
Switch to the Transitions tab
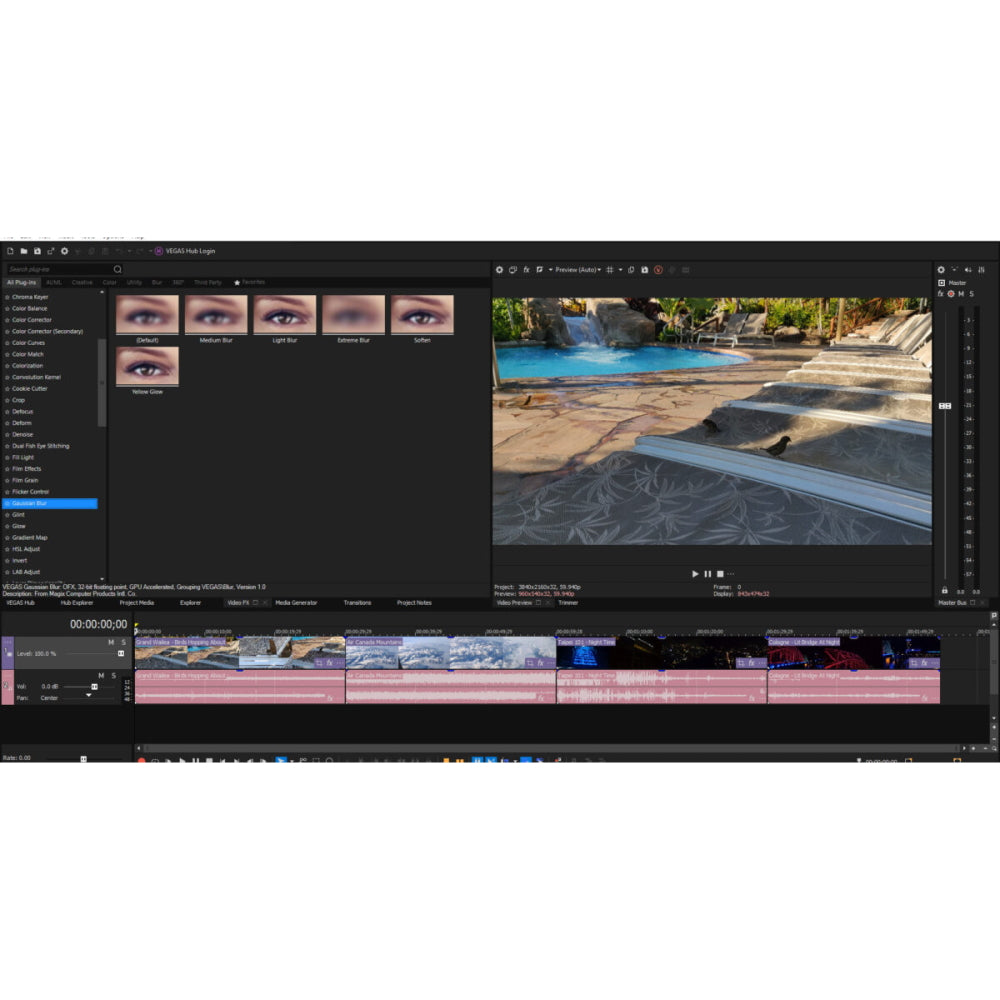(356, 603)
